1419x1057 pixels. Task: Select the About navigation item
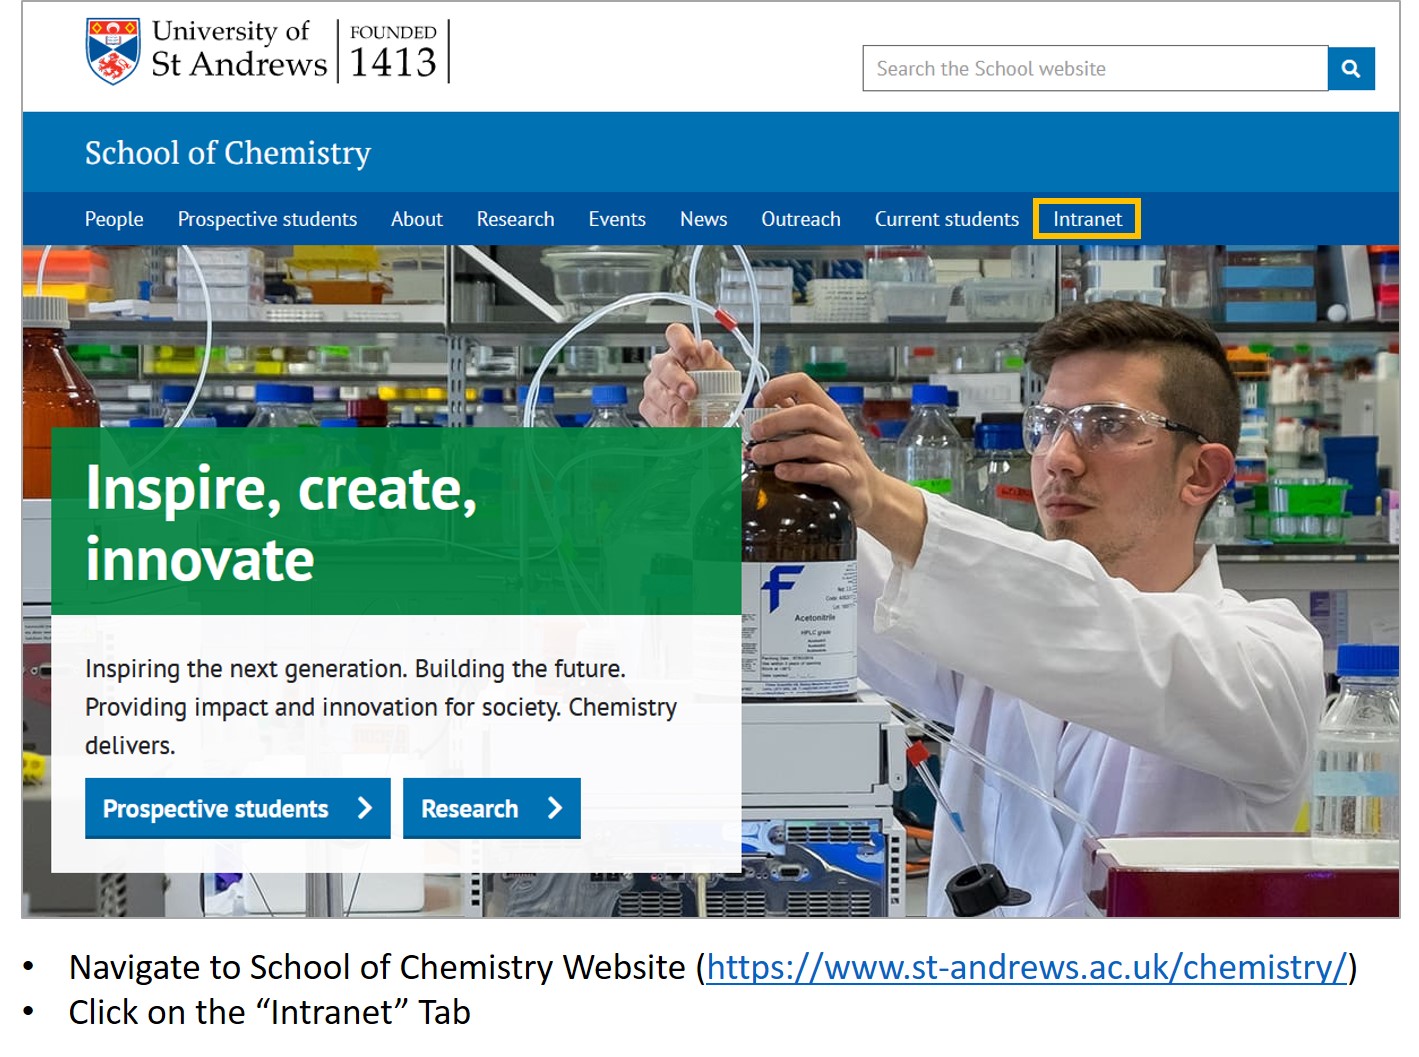click(x=416, y=218)
